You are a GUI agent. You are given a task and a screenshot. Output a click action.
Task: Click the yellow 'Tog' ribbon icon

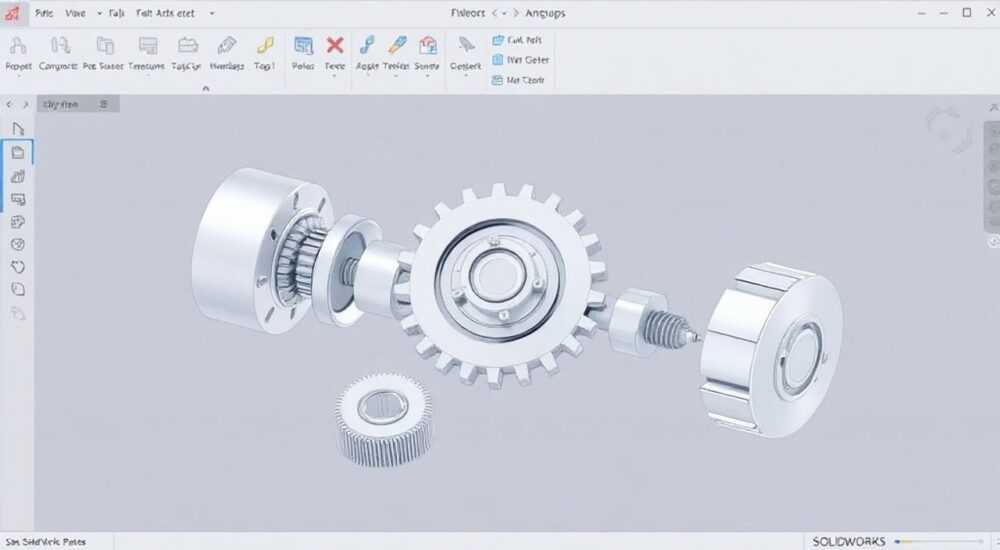pyautogui.click(x=265, y=45)
